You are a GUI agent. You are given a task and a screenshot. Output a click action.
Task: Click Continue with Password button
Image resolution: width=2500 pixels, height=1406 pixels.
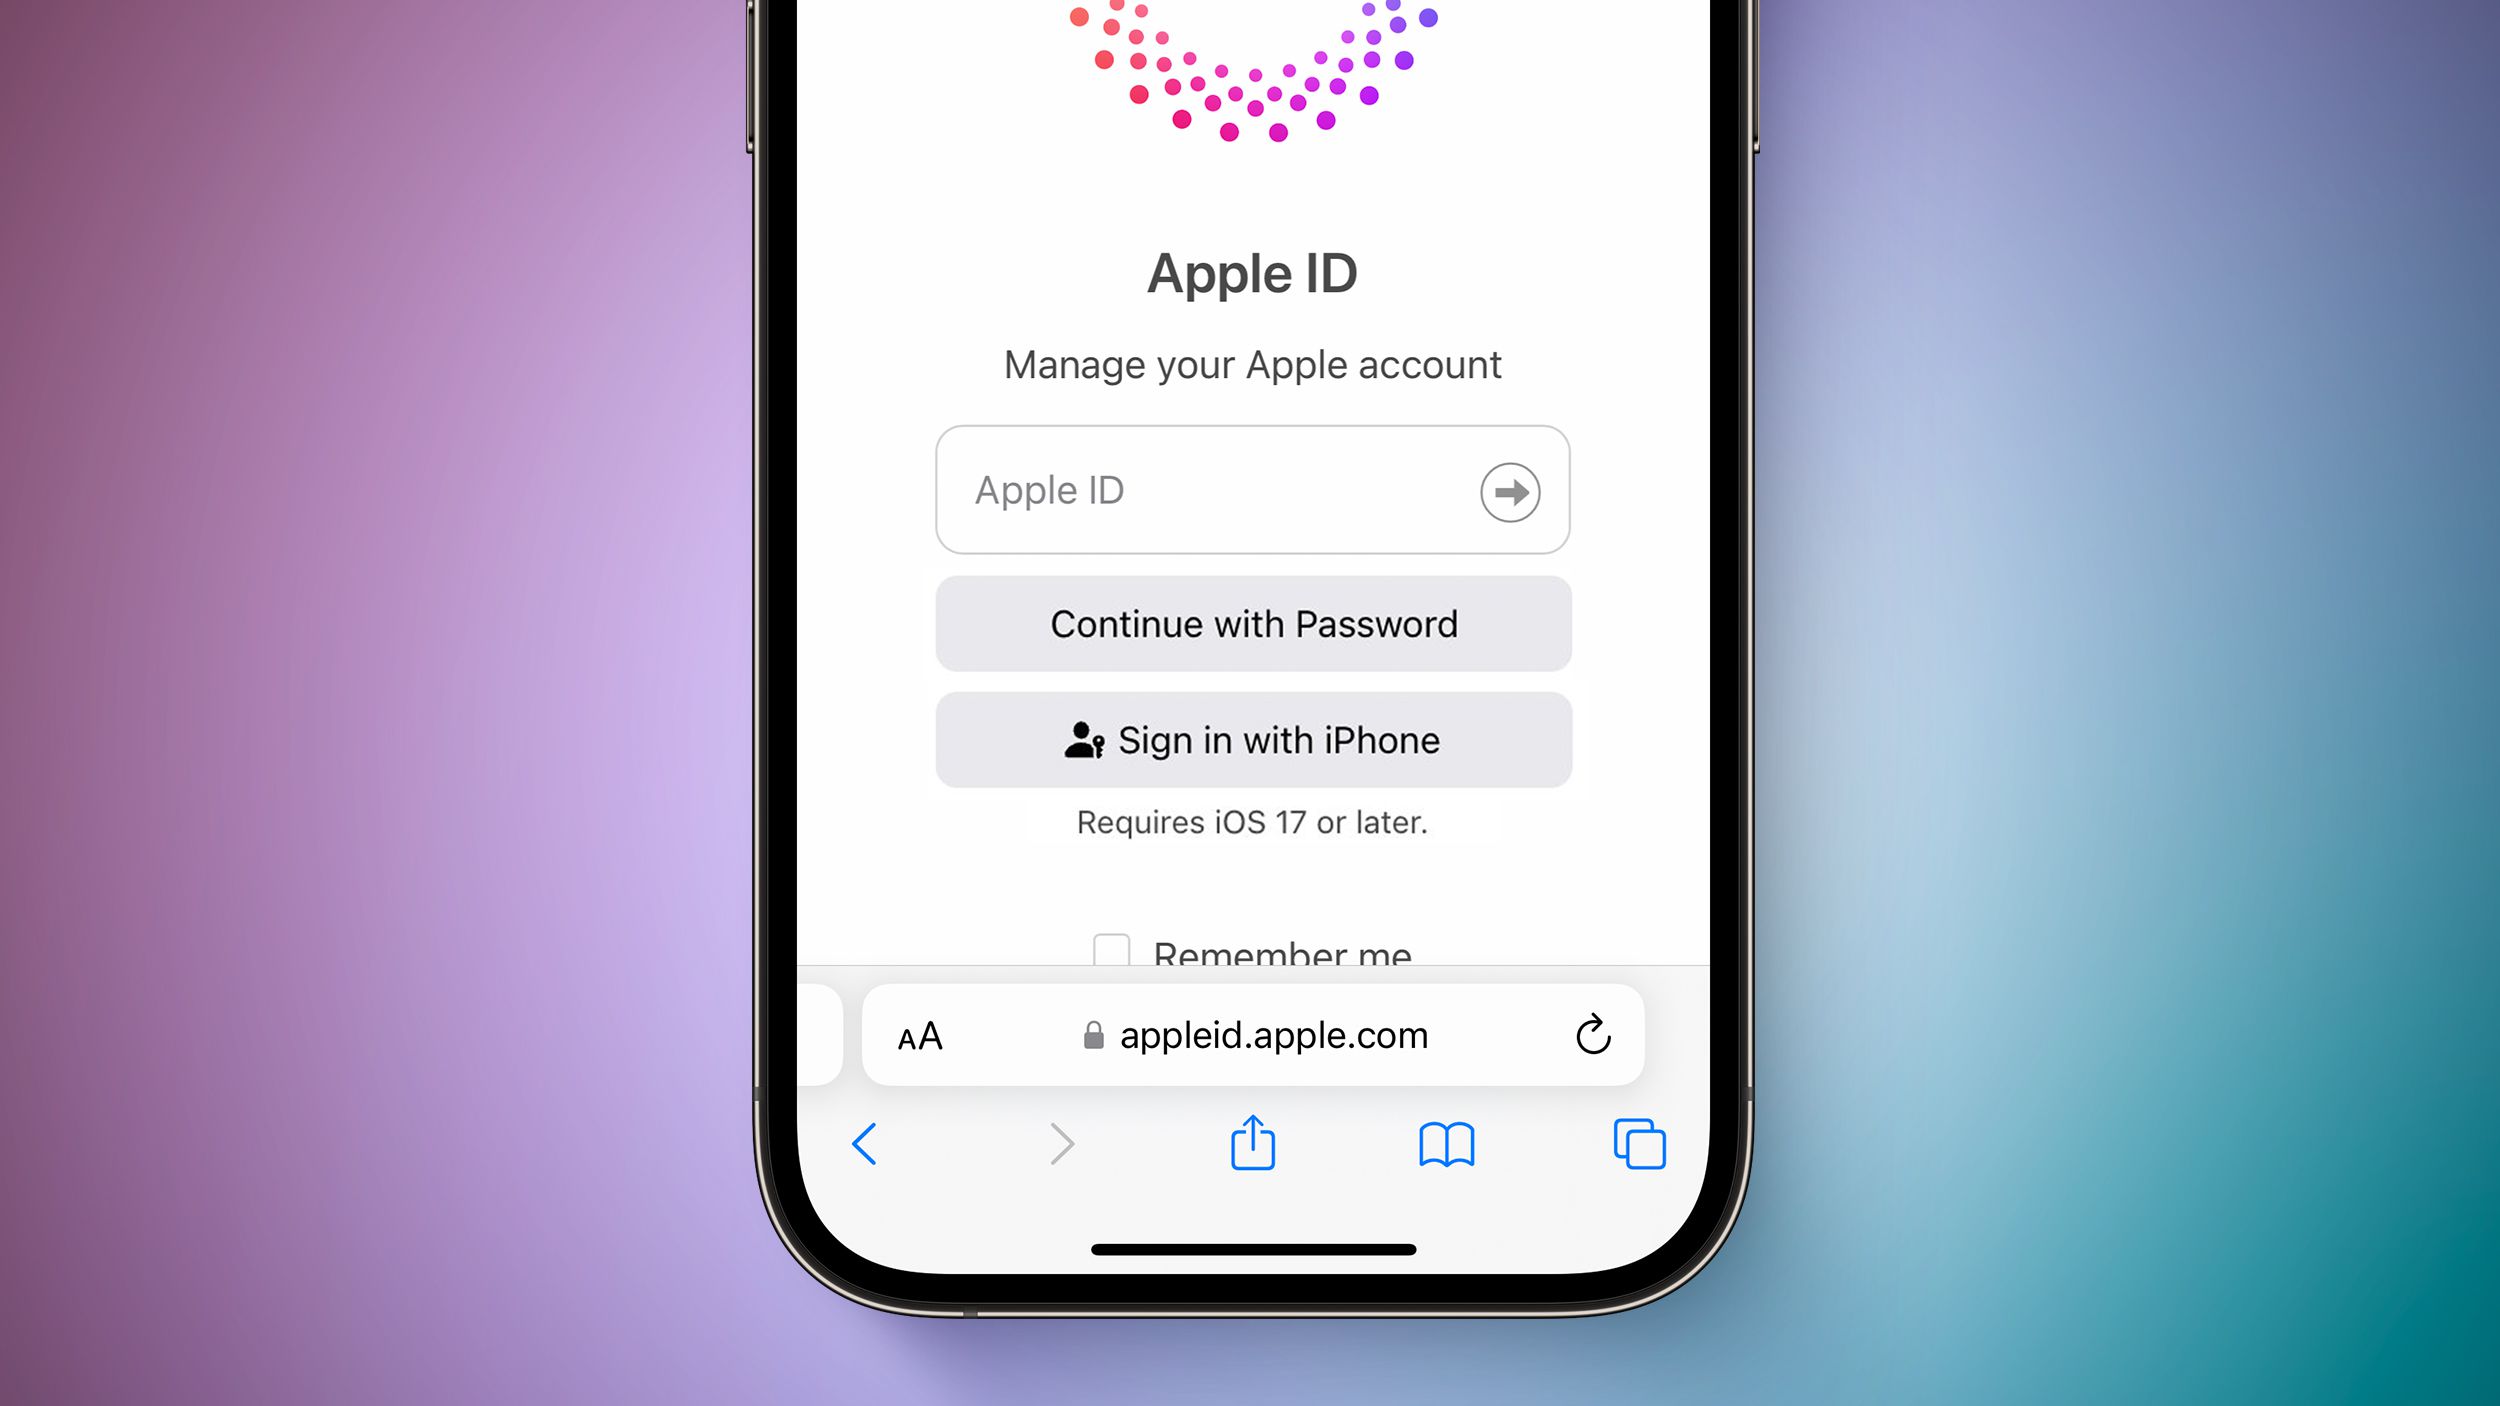click(x=1252, y=621)
